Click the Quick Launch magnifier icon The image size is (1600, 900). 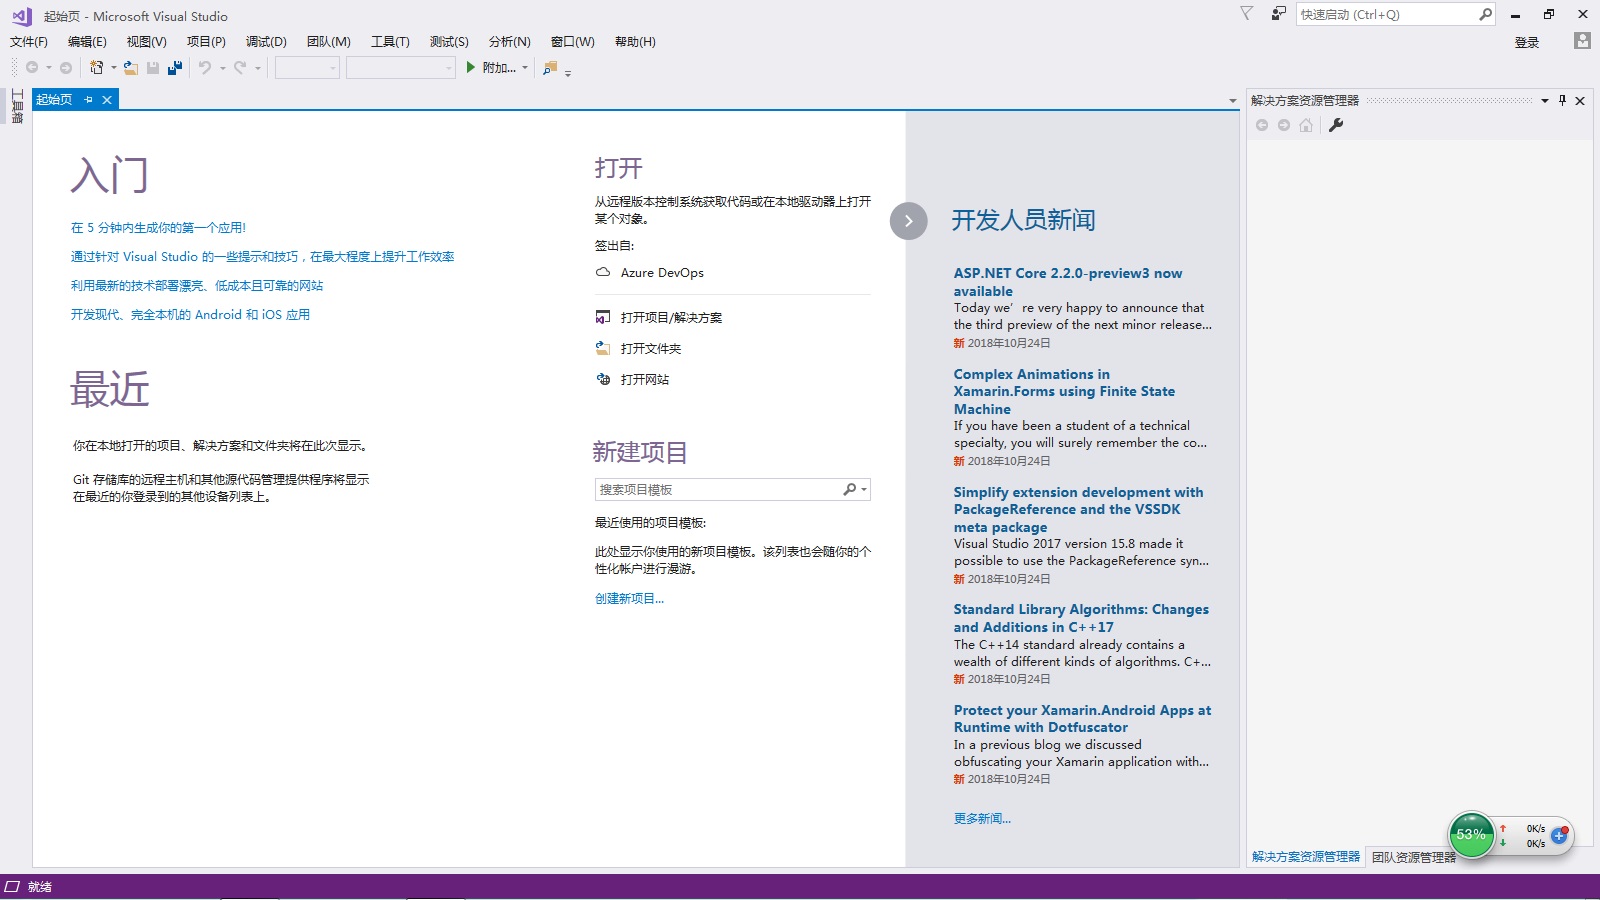[x=1485, y=14]
